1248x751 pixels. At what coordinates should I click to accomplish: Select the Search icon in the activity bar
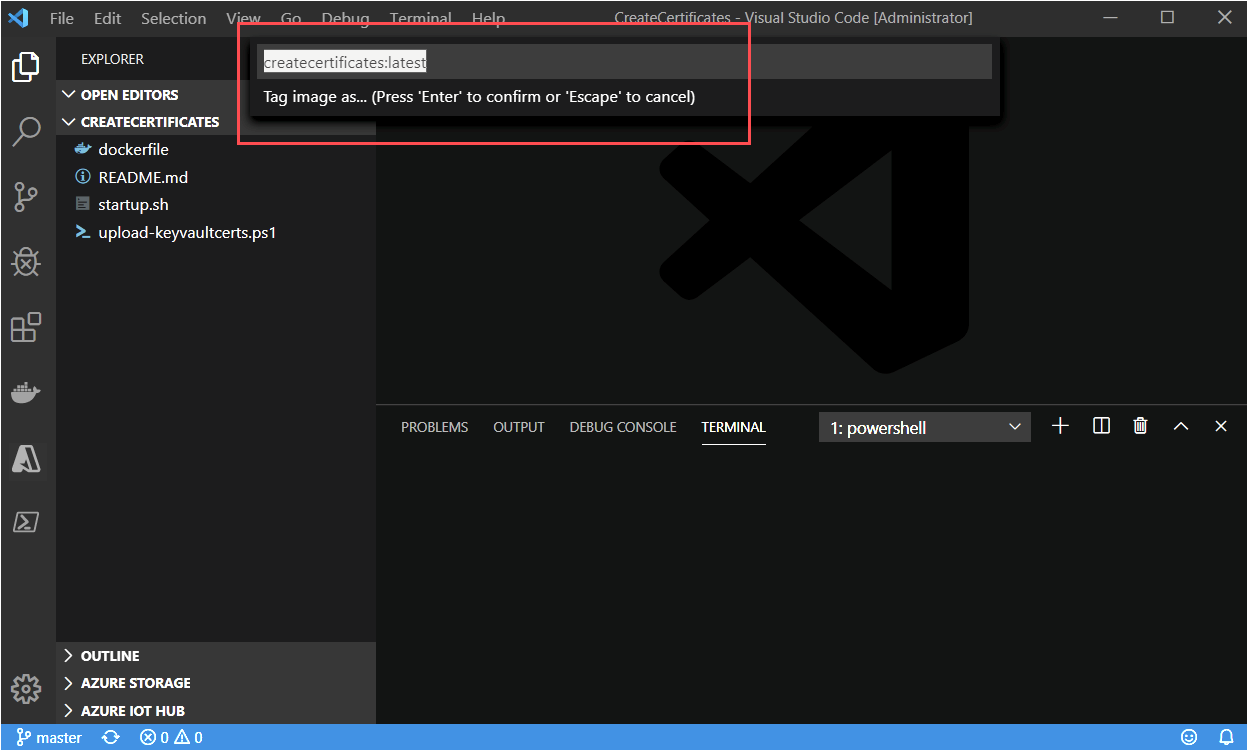26,131
